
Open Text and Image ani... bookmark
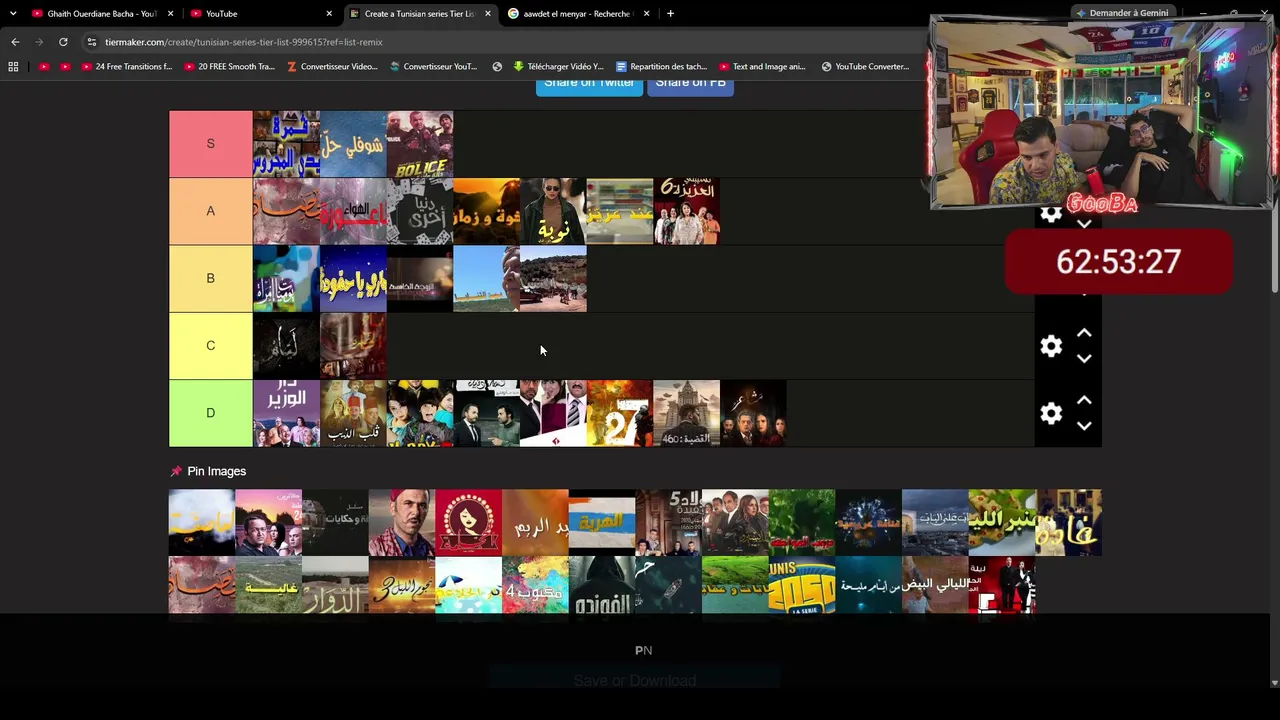coord(762,67)
